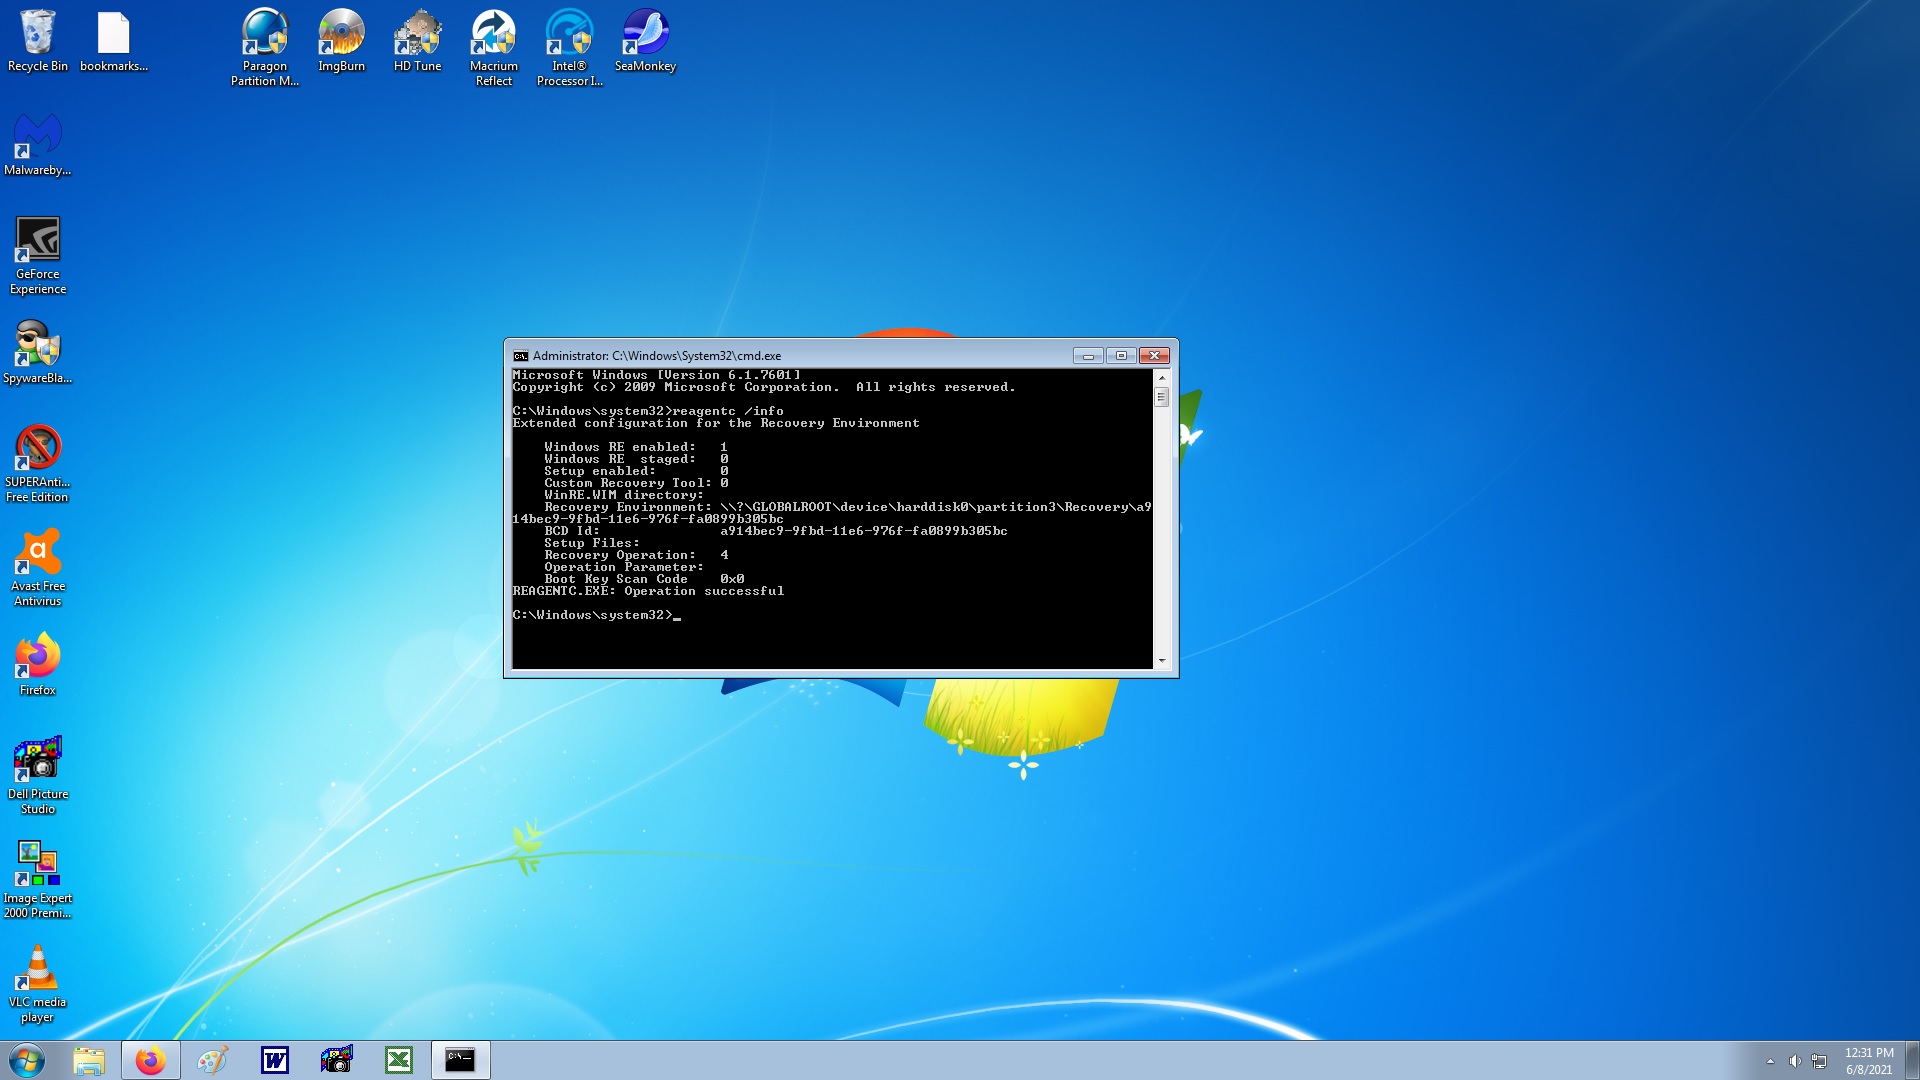The width and height of the screenshot is (1920, 1080).
Task: Open the taskbar clock and date
Action: [x=1868, y=1061]
